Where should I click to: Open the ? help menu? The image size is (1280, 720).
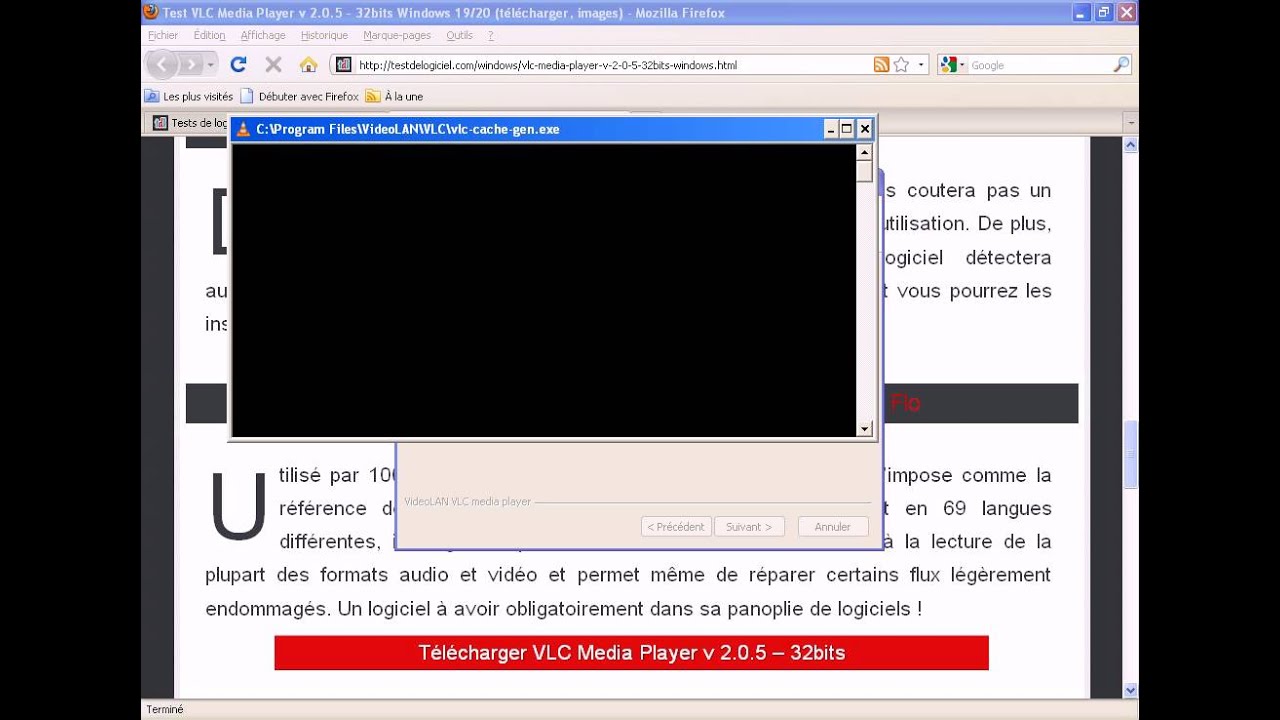[x=491, y=35]
